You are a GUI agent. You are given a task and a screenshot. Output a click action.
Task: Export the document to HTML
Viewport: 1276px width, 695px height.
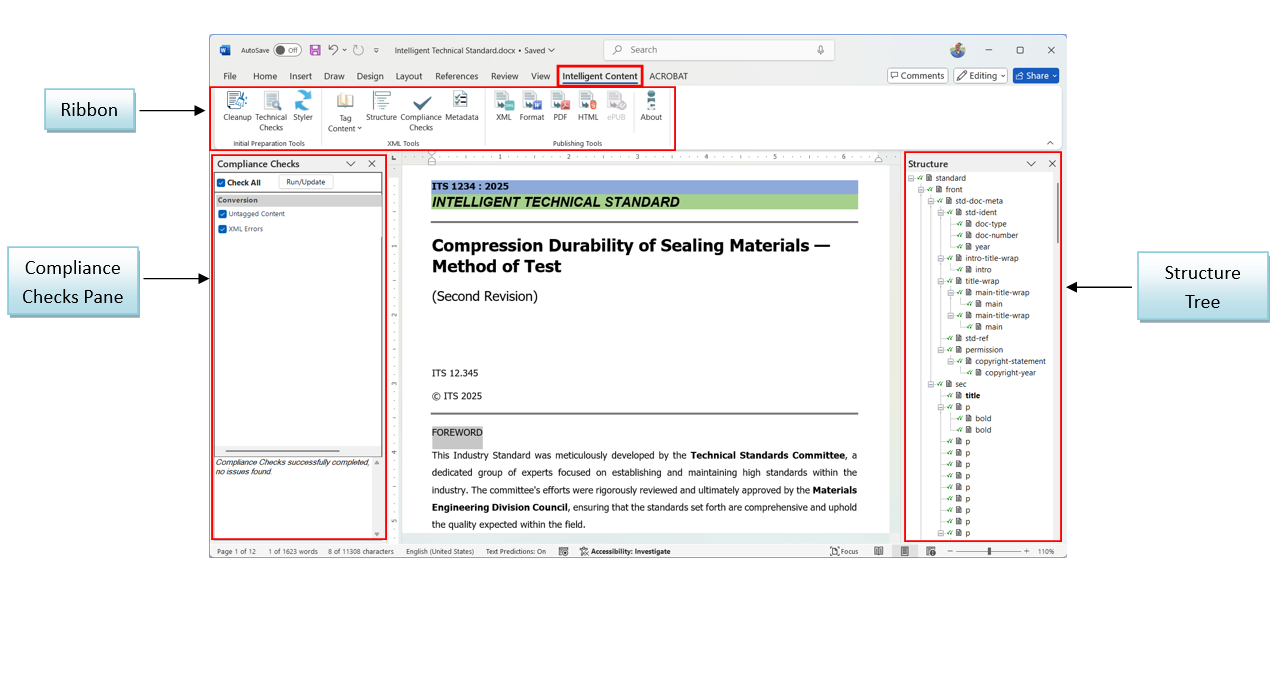tap(588, 107)
